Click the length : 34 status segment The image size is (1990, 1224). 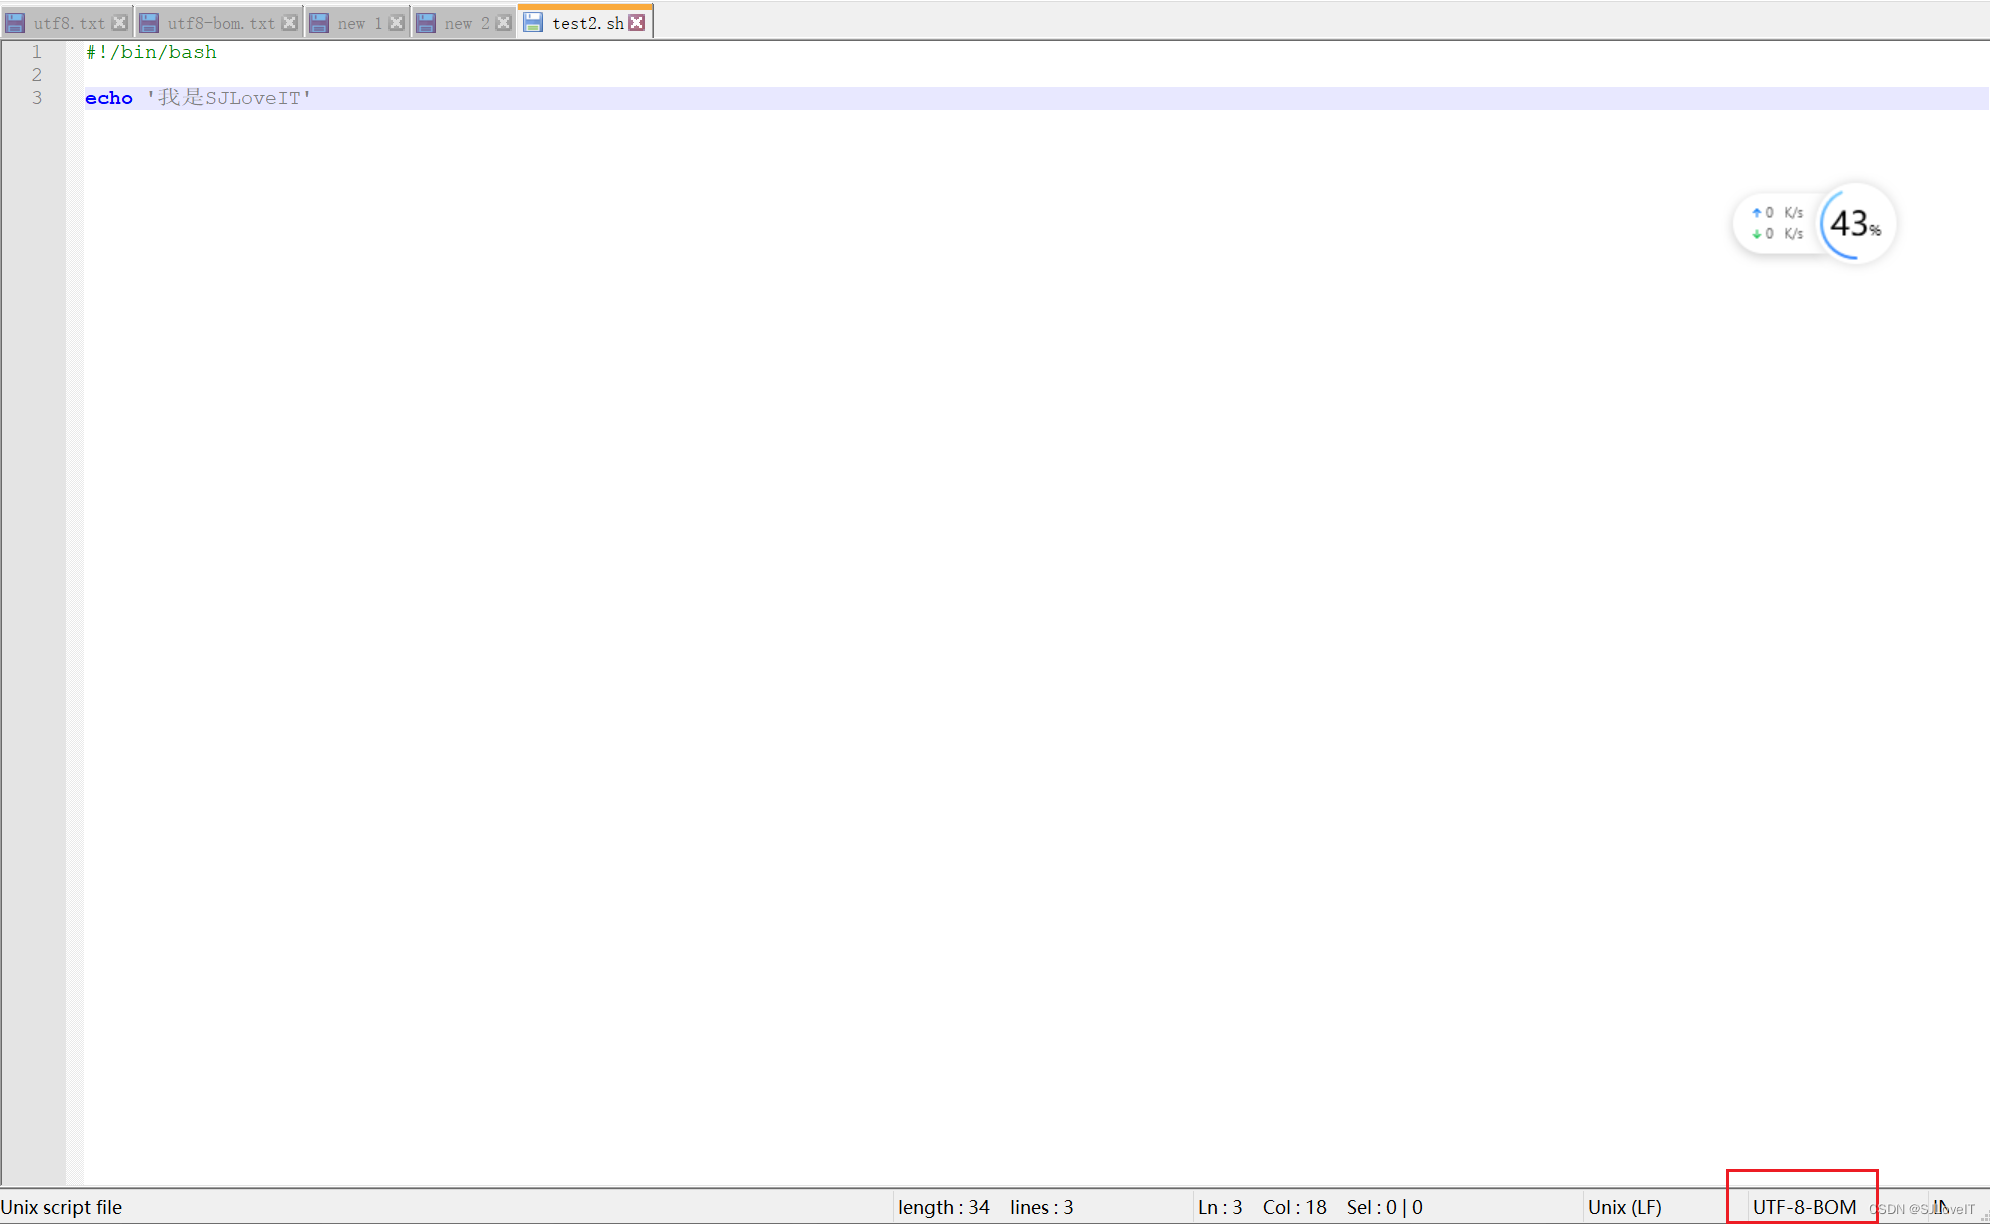pos(944,1207)
